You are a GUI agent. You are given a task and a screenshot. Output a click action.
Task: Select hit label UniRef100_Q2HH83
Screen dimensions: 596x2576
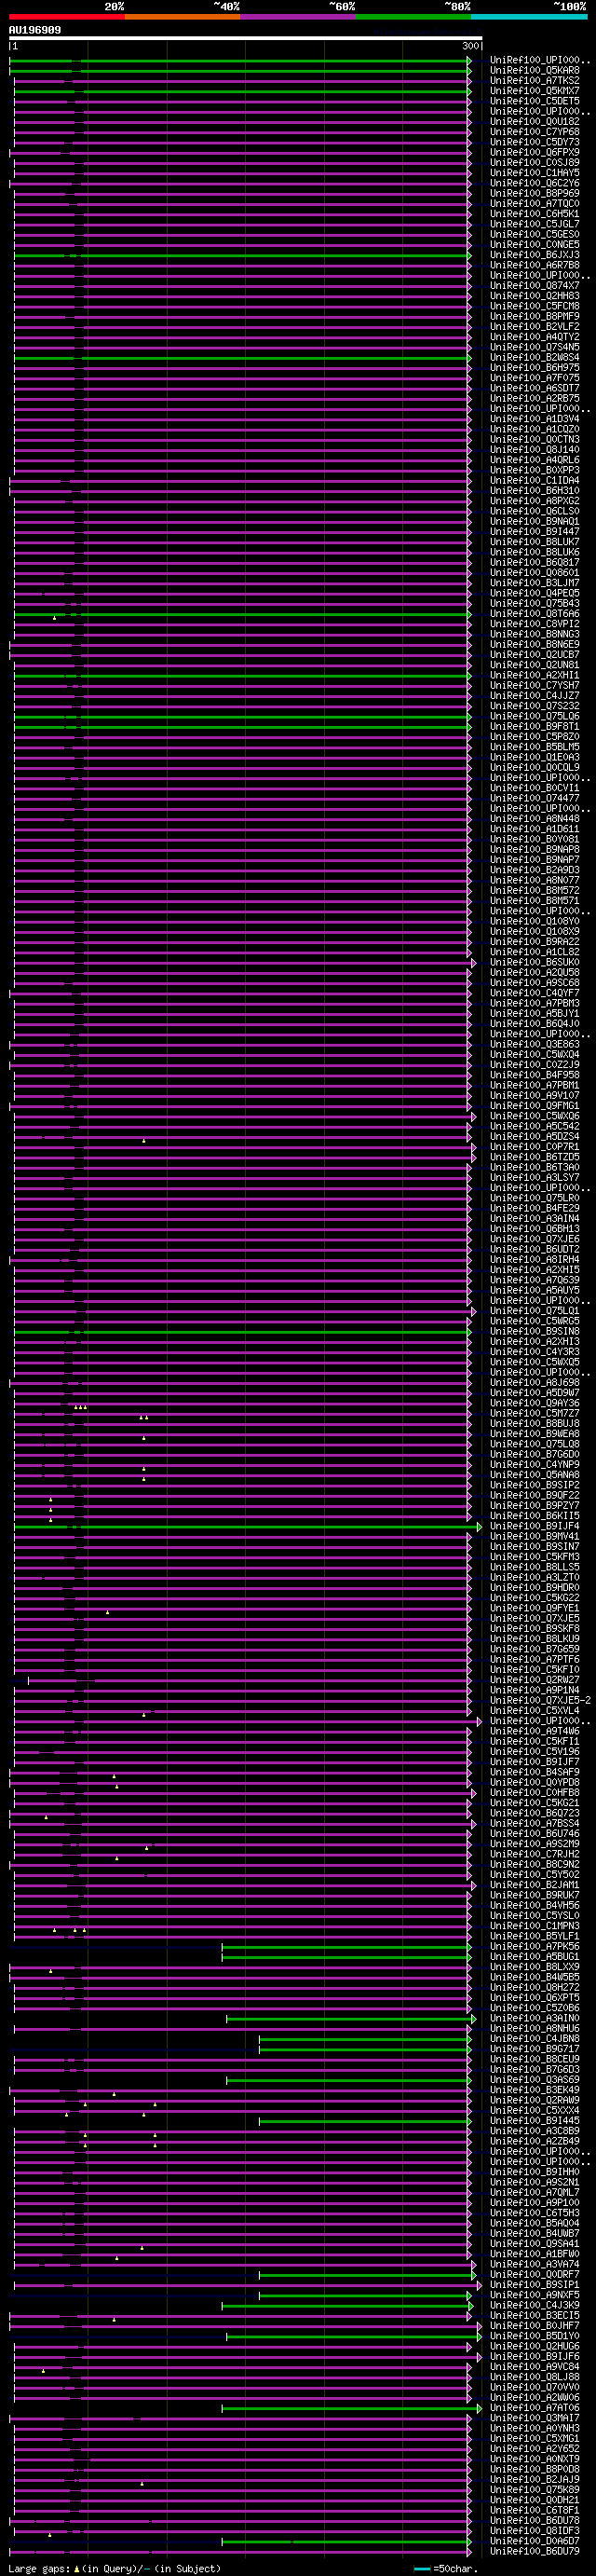(535, 296)
